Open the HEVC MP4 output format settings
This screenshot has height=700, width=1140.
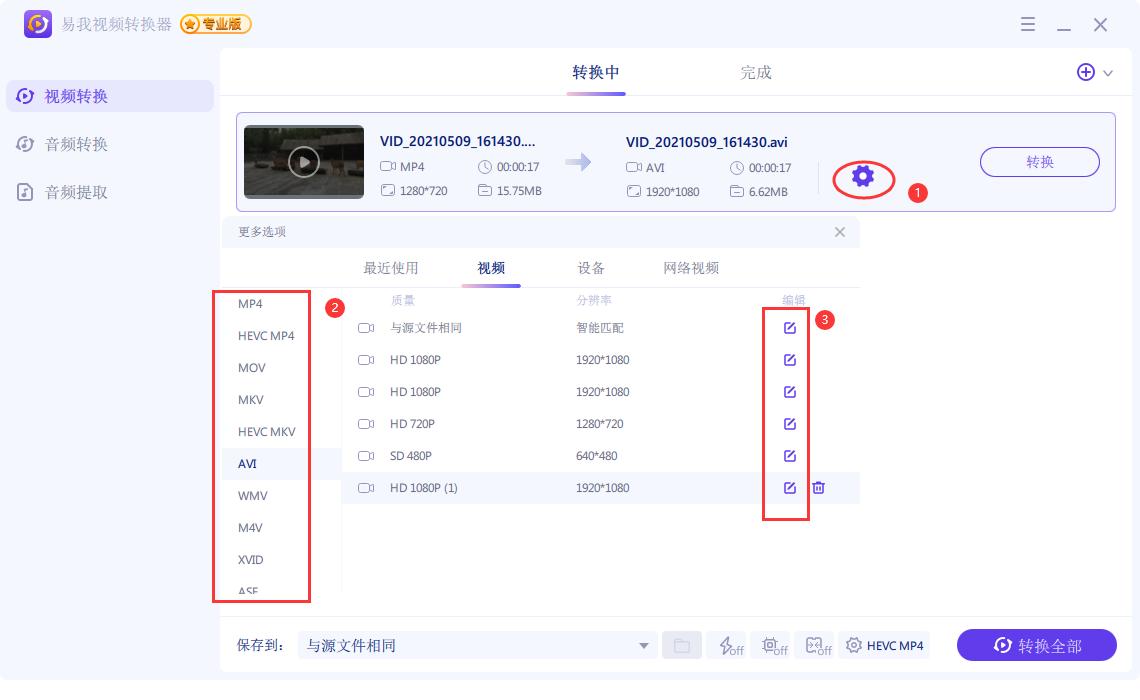pyautogui.click(x=884, y=645)
